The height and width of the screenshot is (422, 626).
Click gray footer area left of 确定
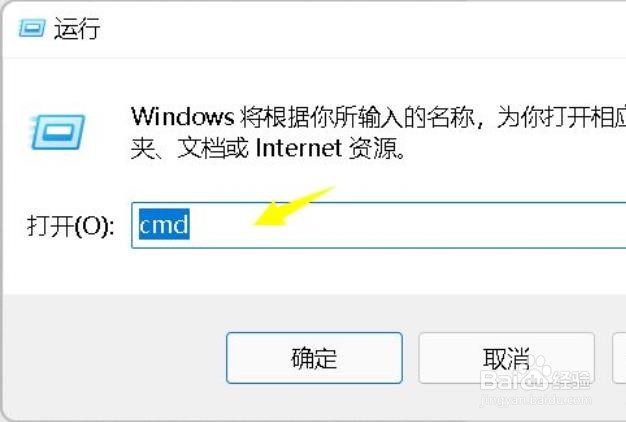pos(114,358)
